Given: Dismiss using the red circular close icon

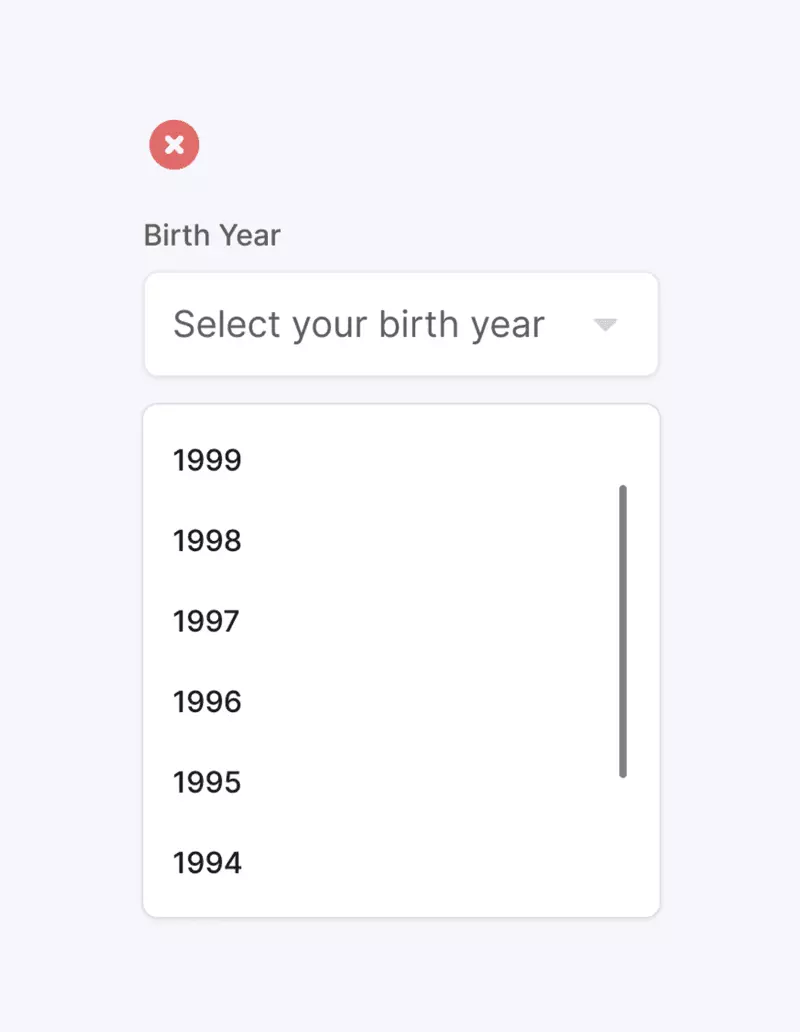Looking at the screenshot, I should (174, 145).
